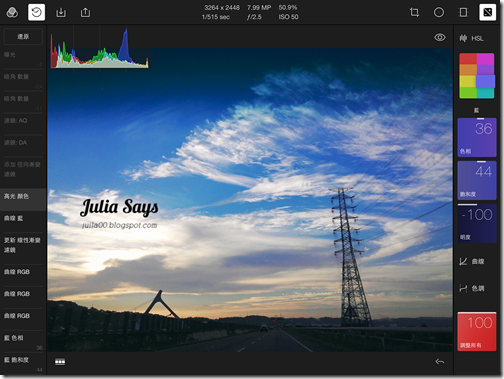Select the 曝光 history step

23,58
